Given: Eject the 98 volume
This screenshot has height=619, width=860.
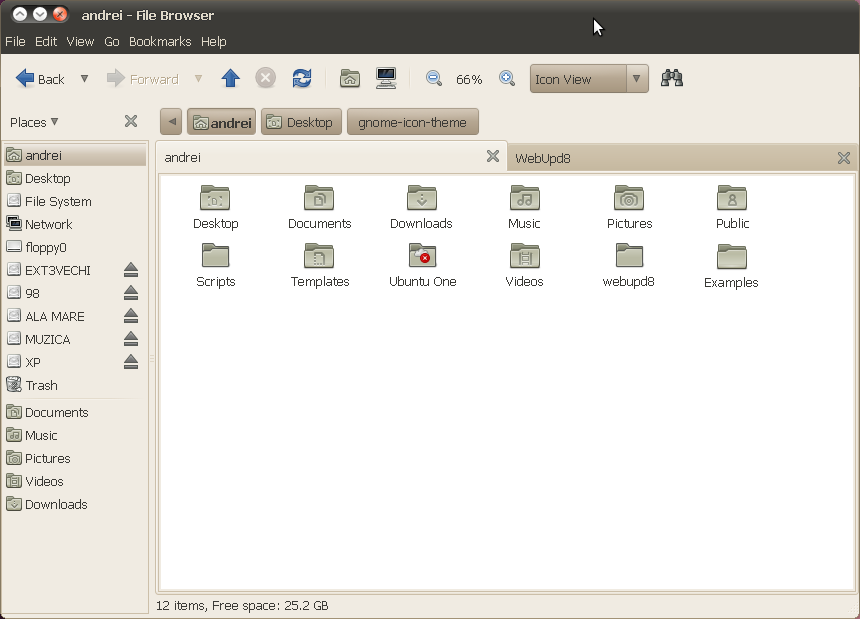Looking at the screenshot, I should tap(131, 293).
